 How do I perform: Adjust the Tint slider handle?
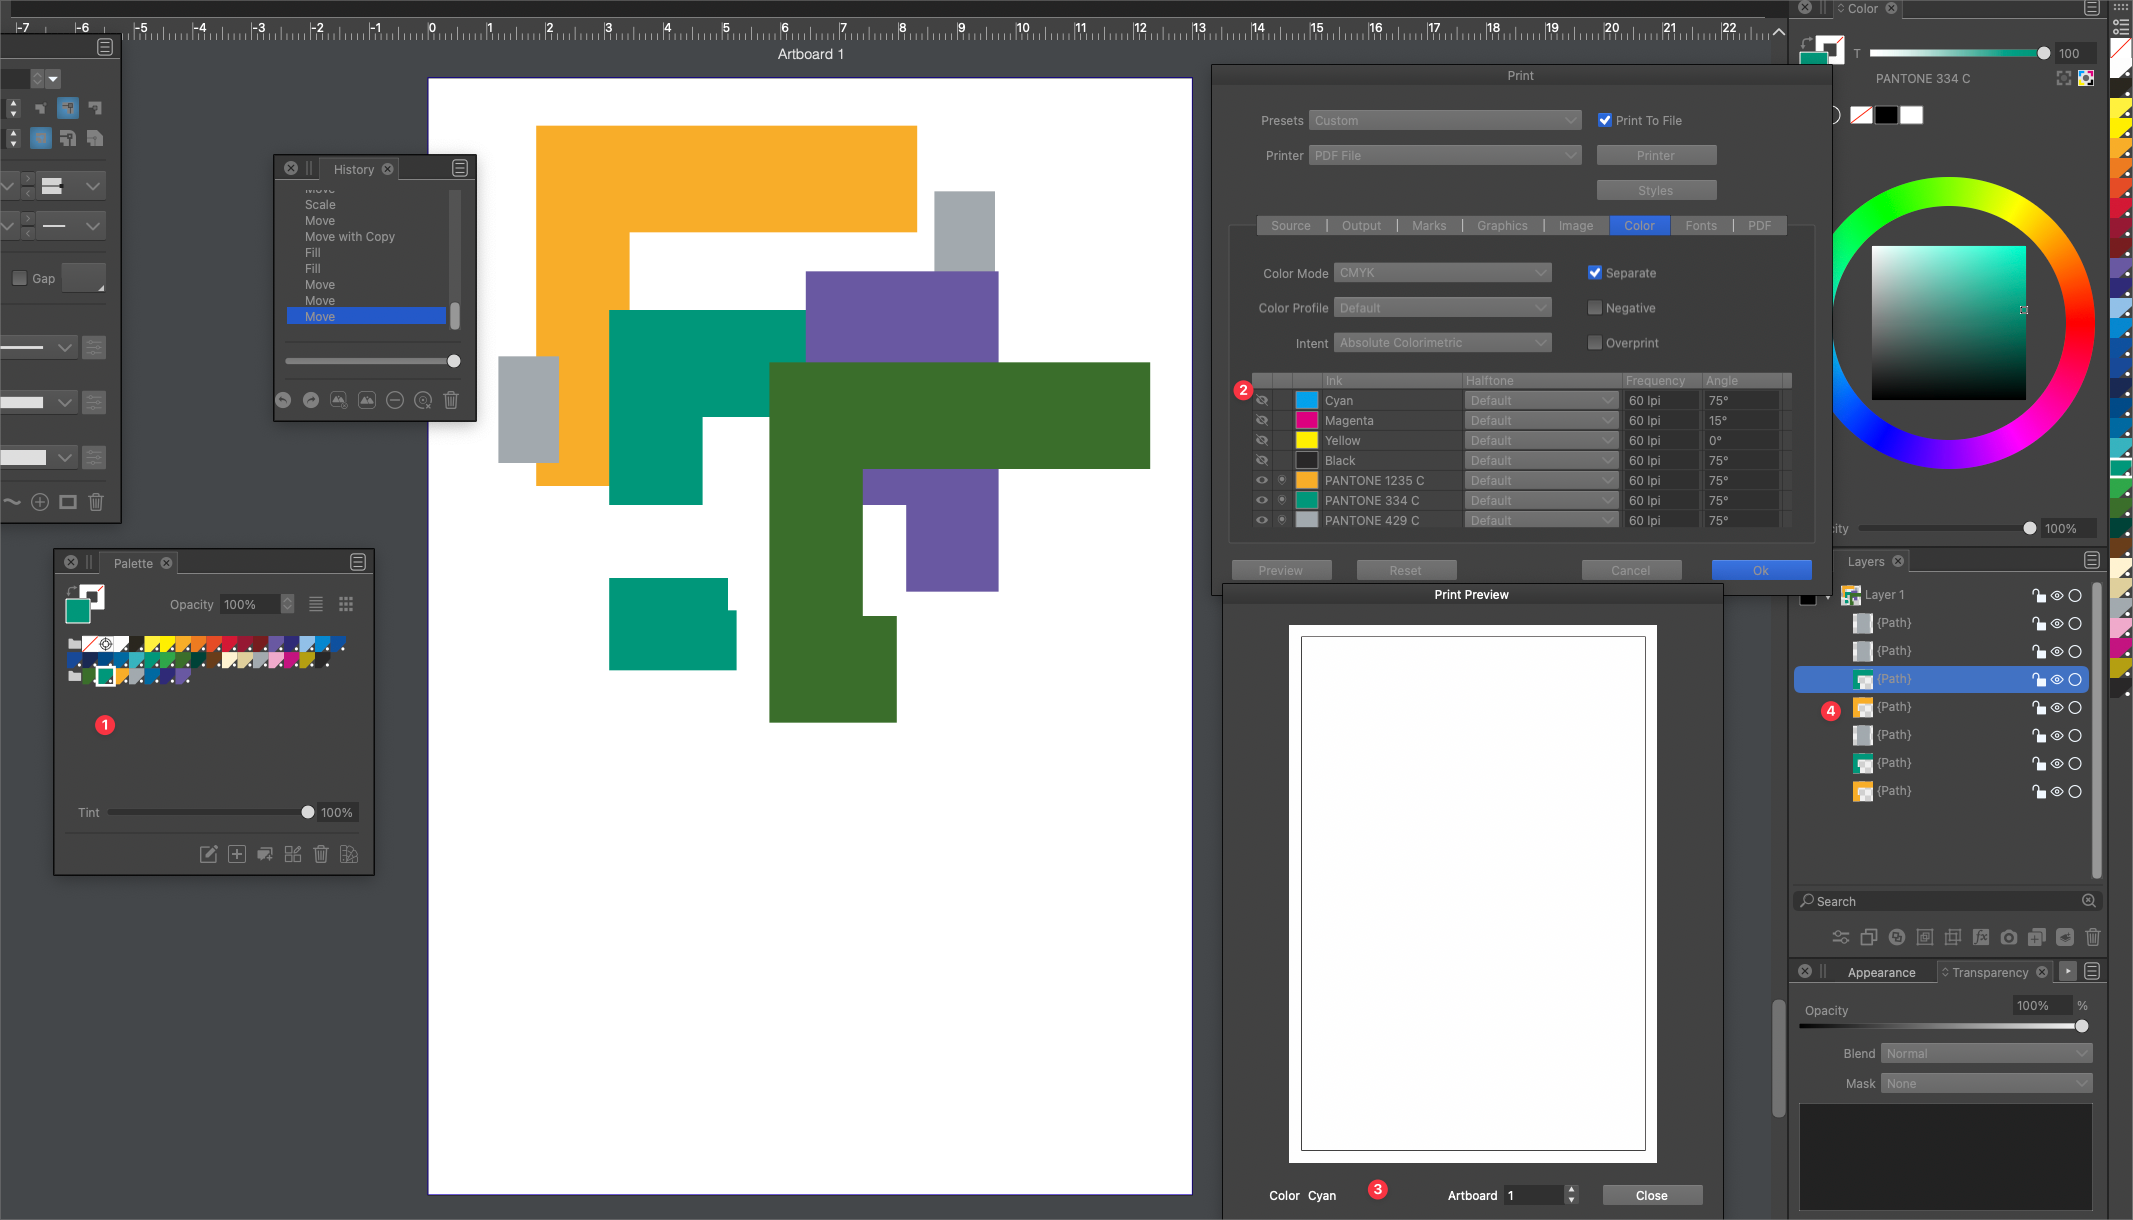click(308, 813)
